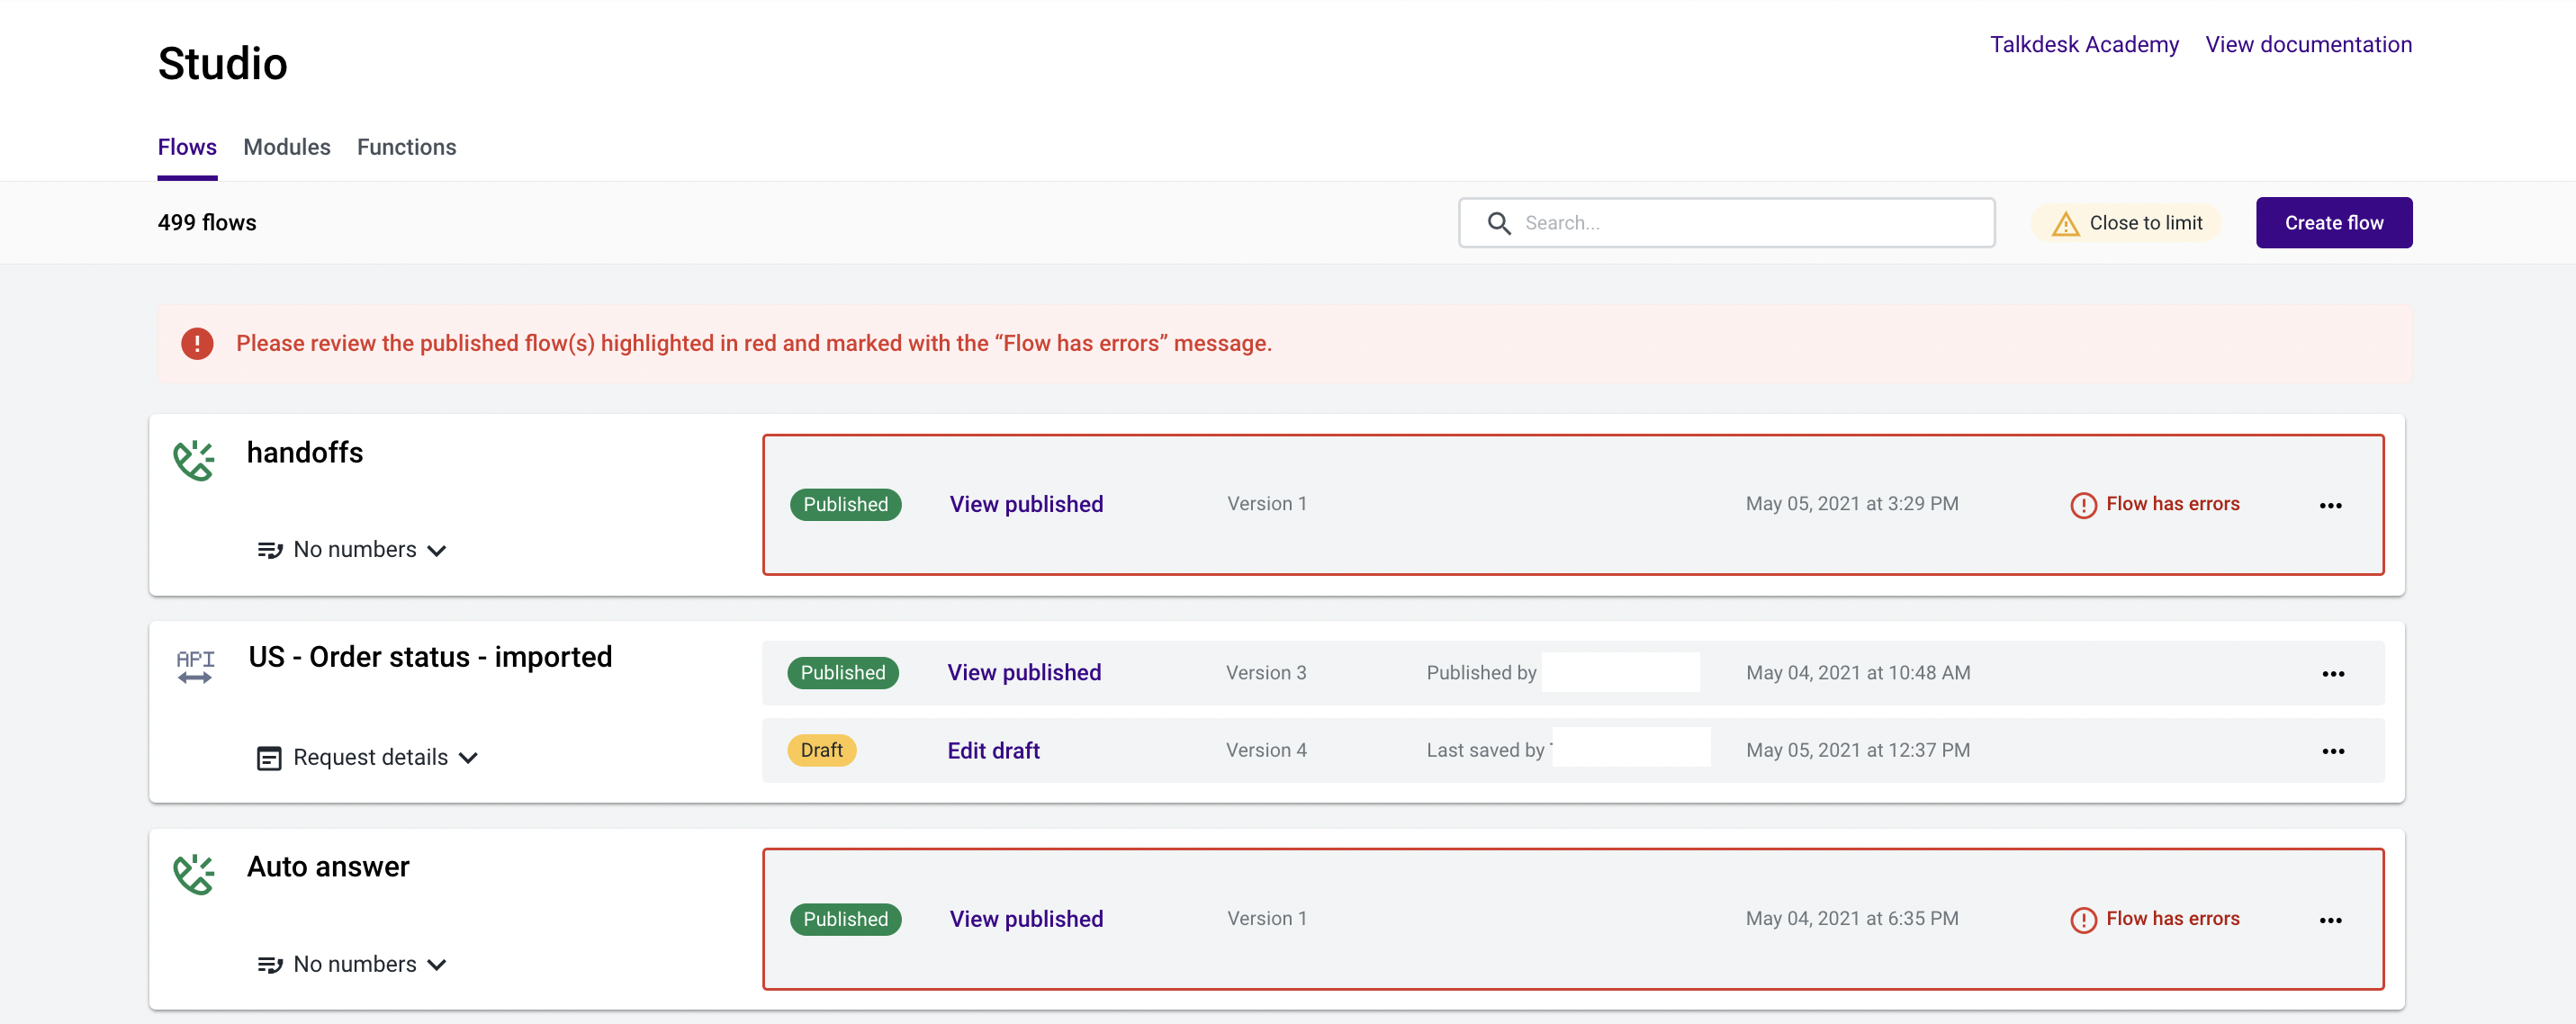Viewport: 2576px width, 1024px height.
Task: Click the handoffs voice flow phone icon
Action: click(193, 460)
